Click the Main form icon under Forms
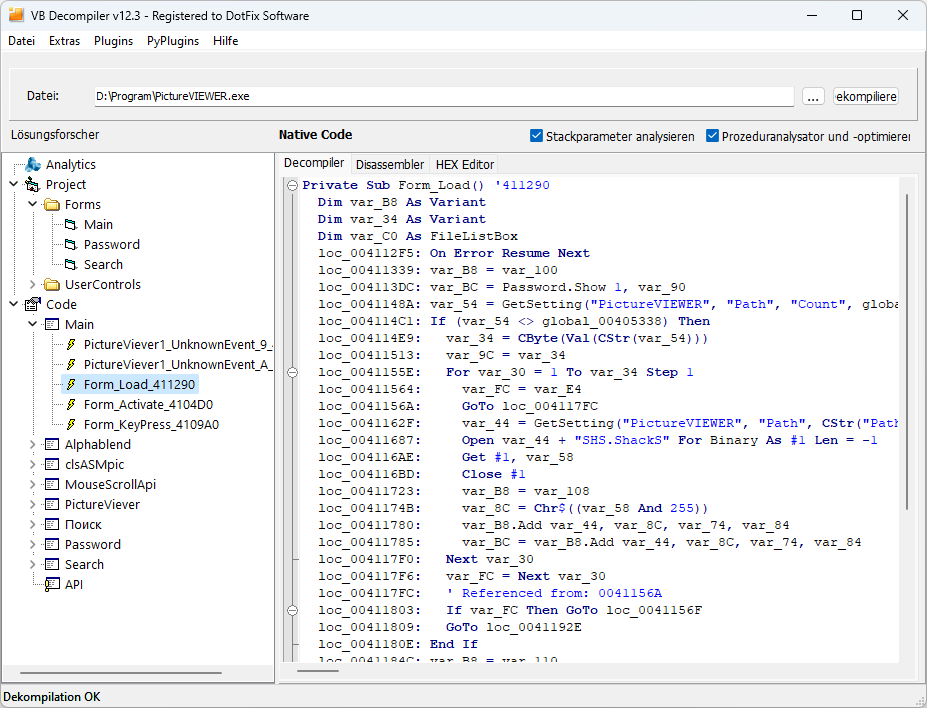The height and width of the screenshot is (708, 927). point(71,225)
